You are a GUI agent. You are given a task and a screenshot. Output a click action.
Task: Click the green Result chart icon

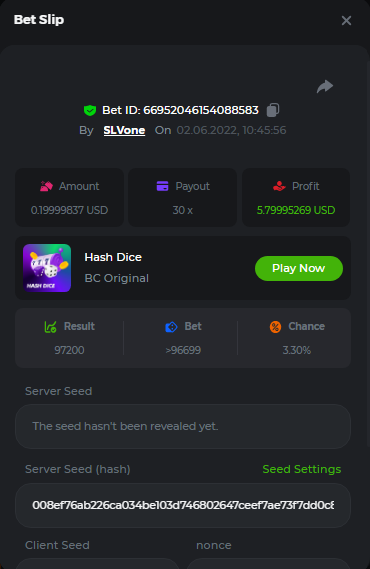pyautogui.click(x=50, y=327)
